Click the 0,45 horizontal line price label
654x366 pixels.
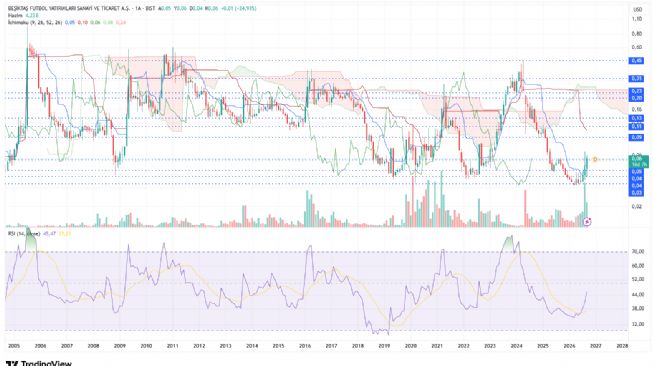[636, 60]
